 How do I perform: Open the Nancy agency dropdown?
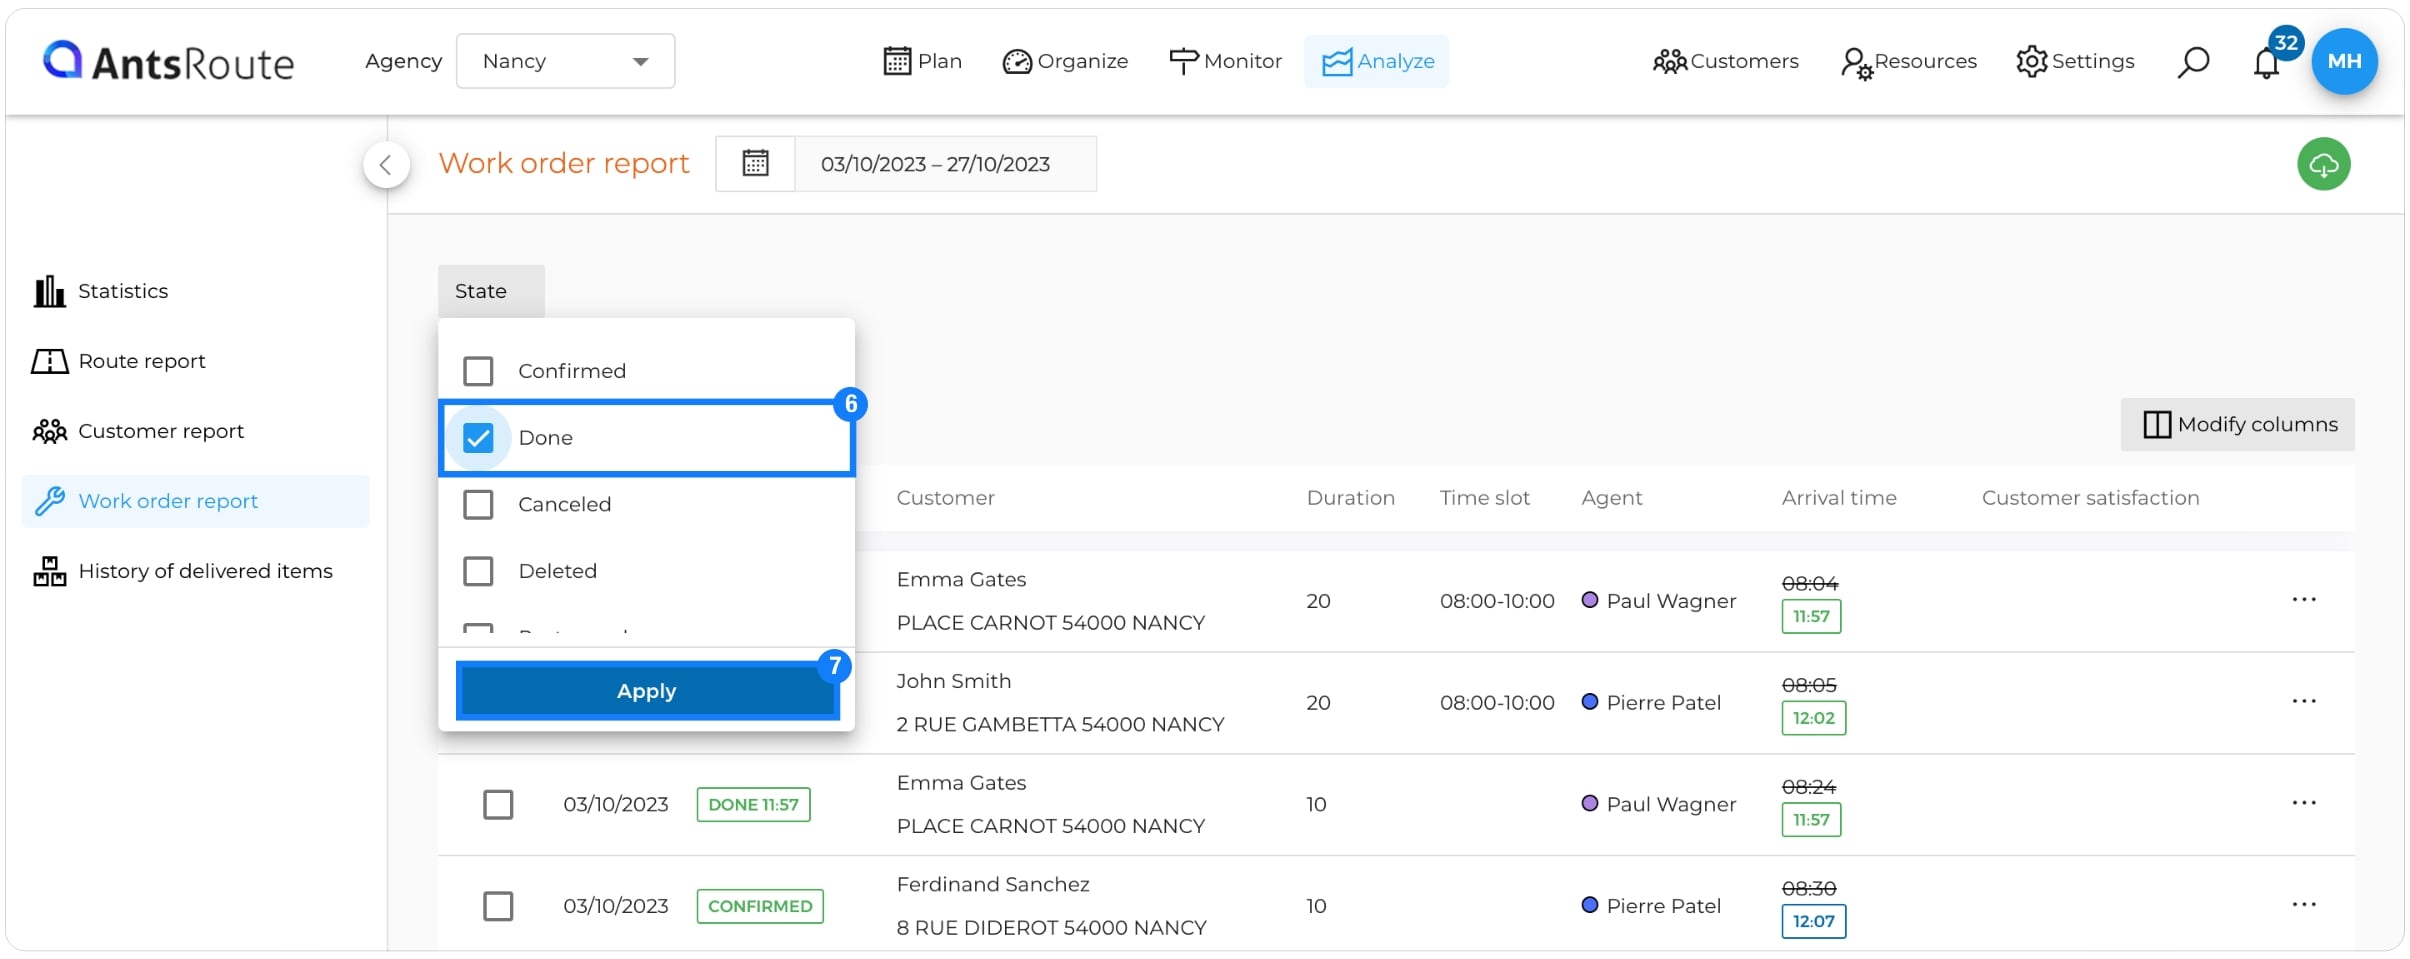point(565,61)
